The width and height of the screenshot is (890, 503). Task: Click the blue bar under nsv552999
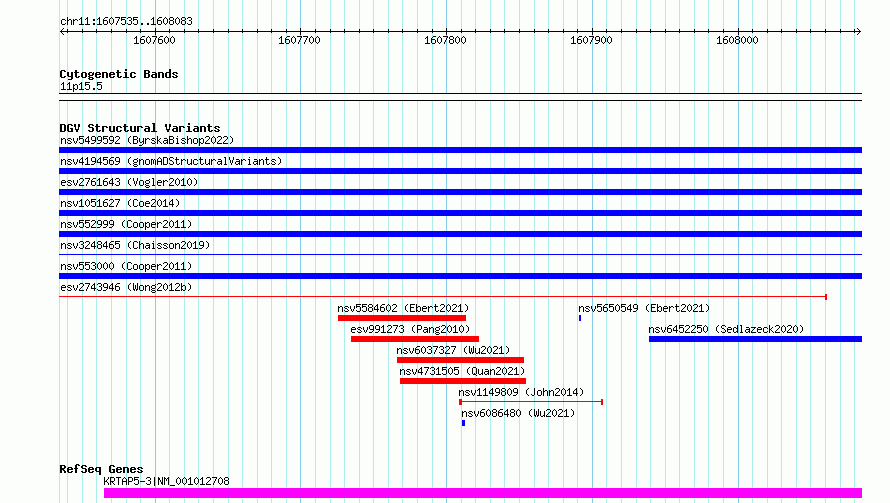(x=460, y=234)
